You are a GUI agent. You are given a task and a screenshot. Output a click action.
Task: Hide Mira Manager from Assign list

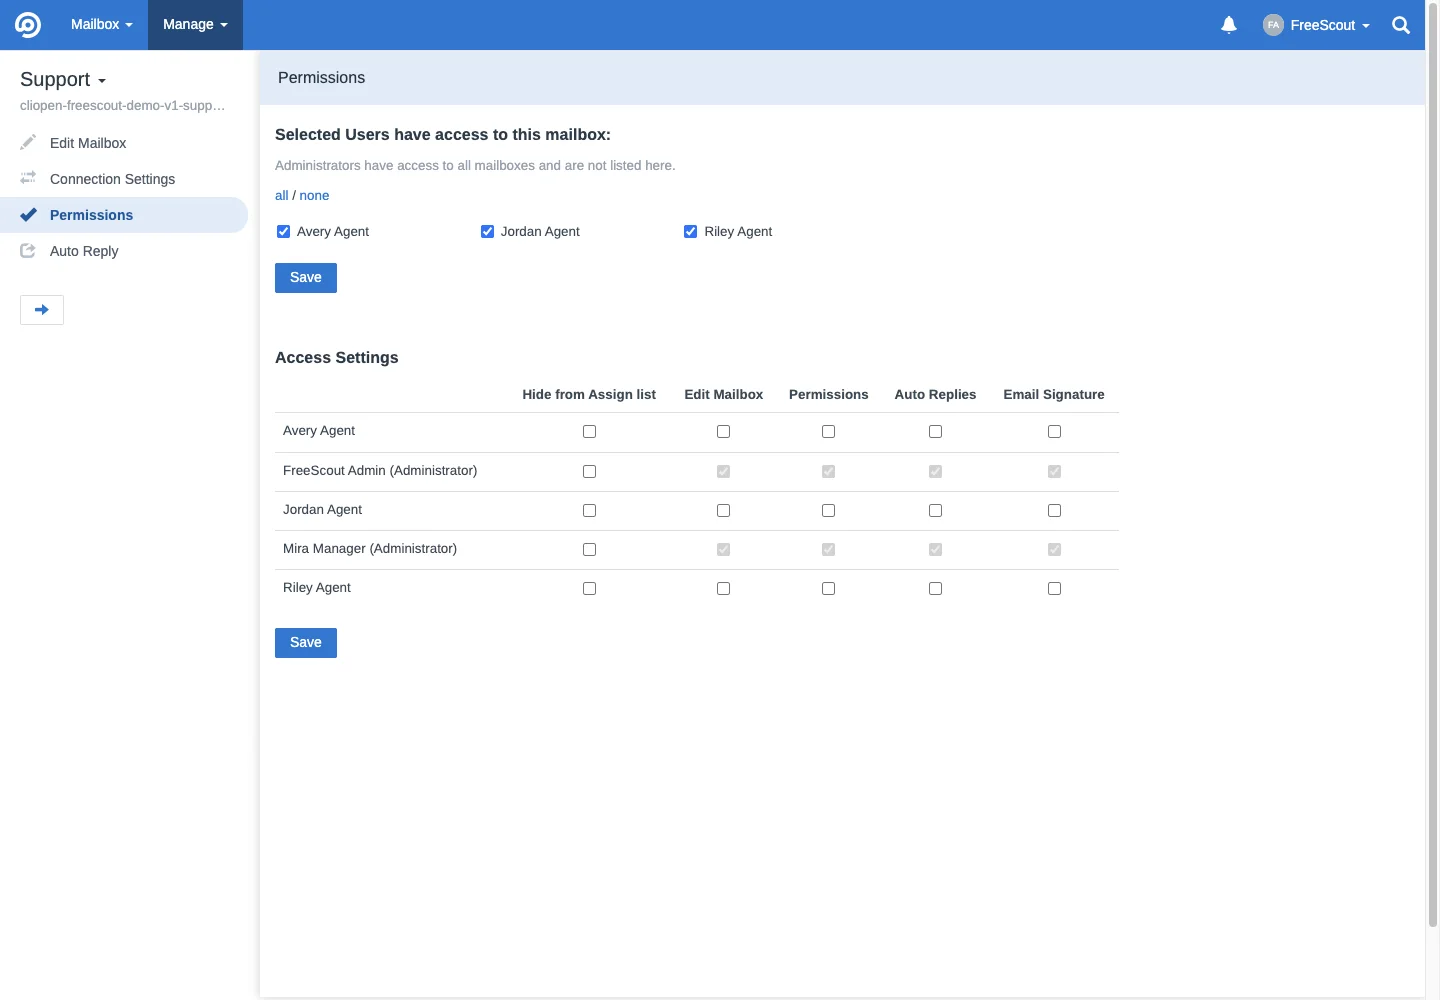click(589, 550)
